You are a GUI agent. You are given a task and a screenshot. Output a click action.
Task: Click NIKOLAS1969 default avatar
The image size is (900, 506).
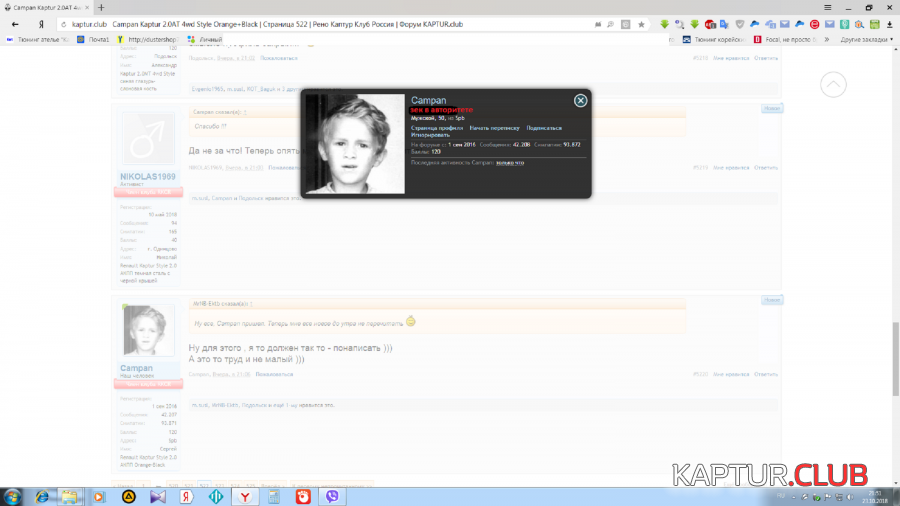pos(148,138)
